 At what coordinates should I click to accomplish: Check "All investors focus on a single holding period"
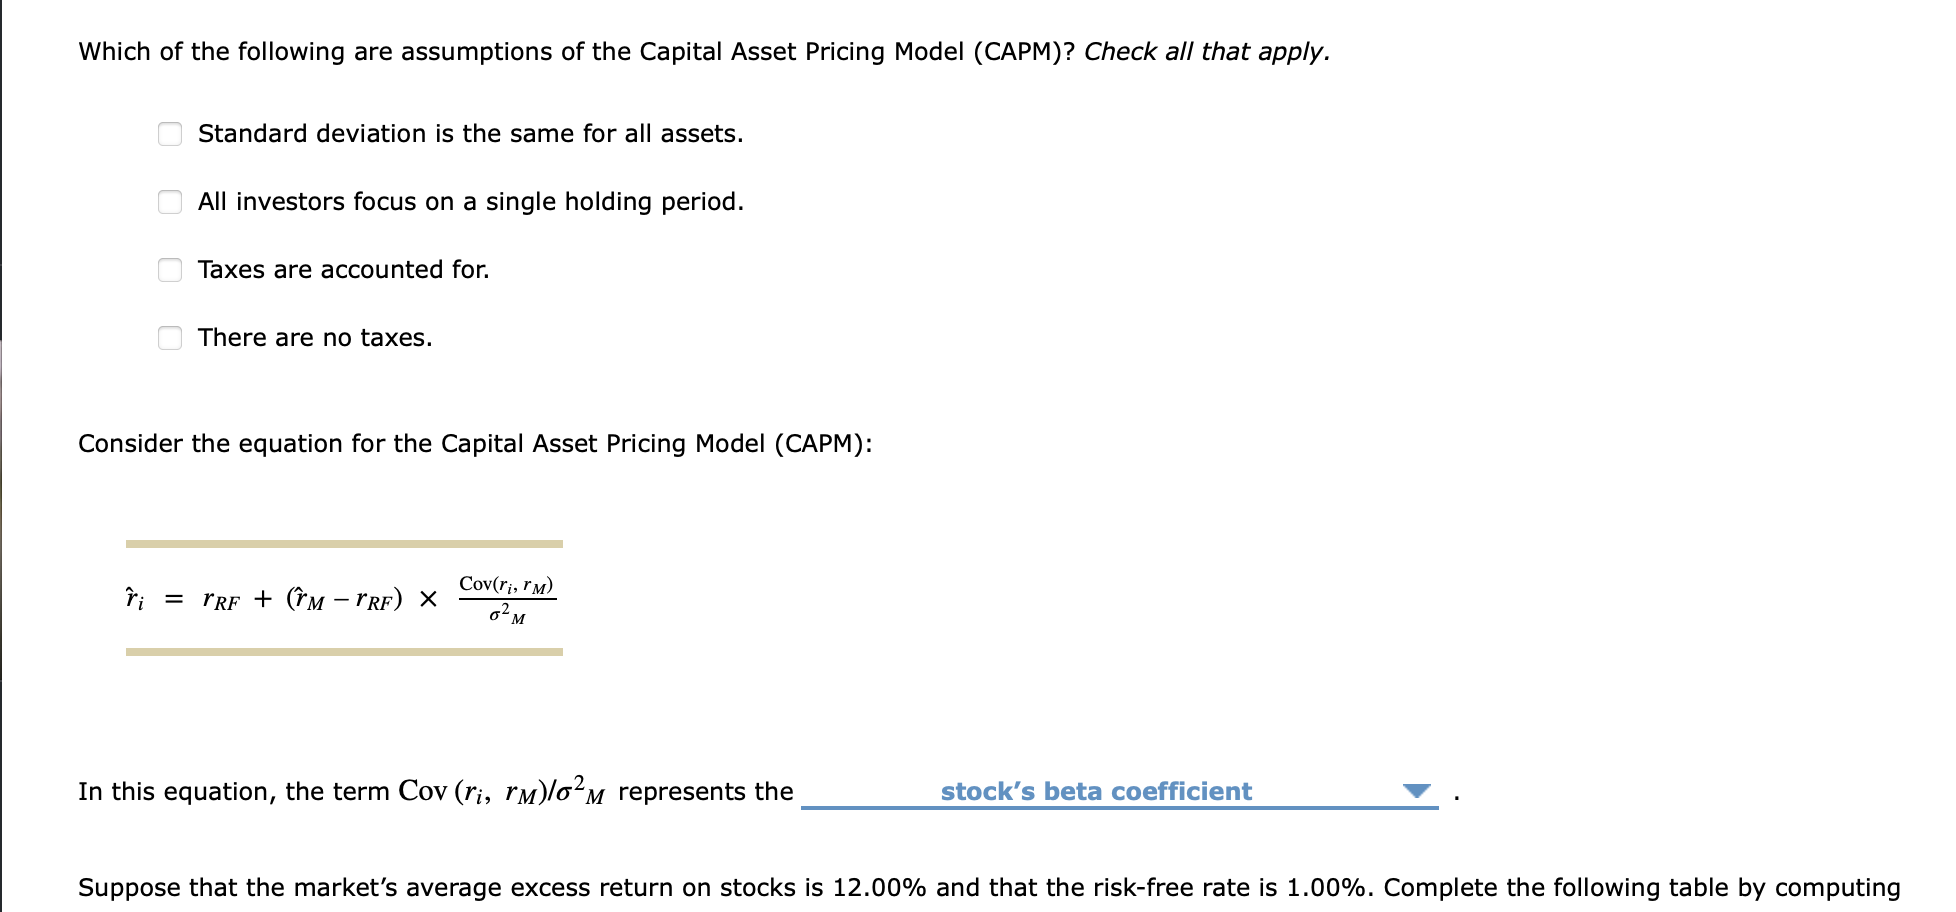pos(168,201)
